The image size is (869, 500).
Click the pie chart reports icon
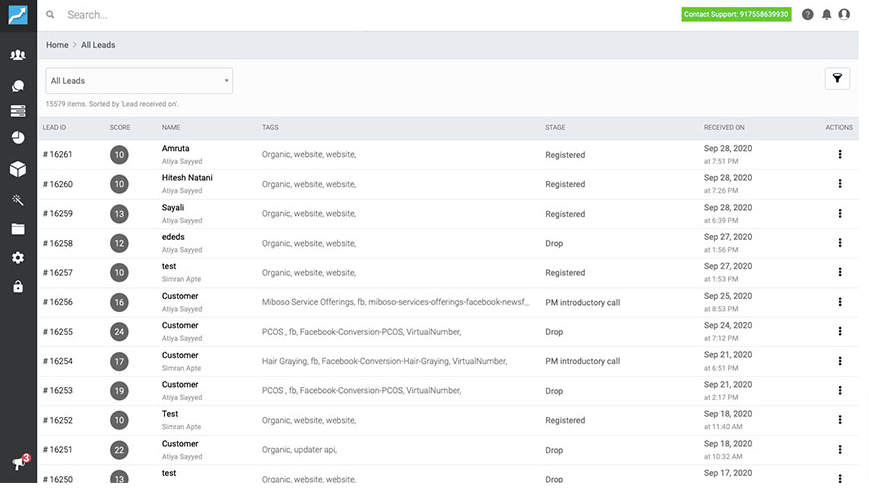18,138
